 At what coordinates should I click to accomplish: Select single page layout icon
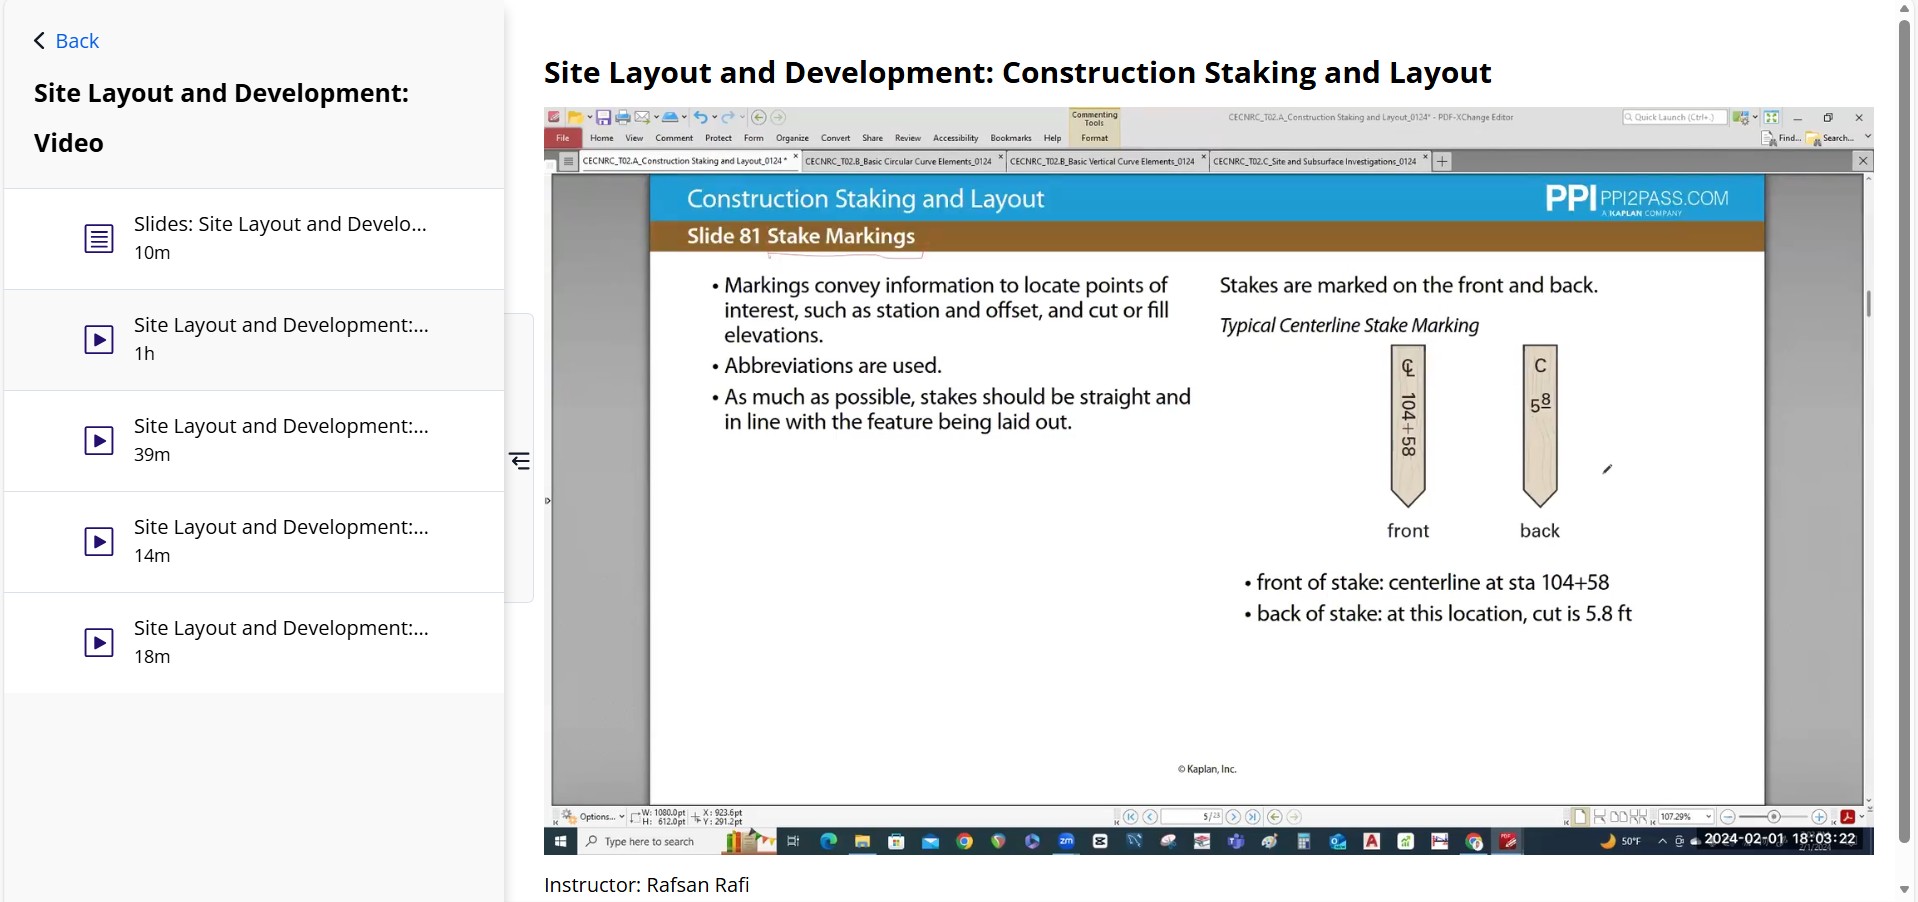(x=1581, y=817)
